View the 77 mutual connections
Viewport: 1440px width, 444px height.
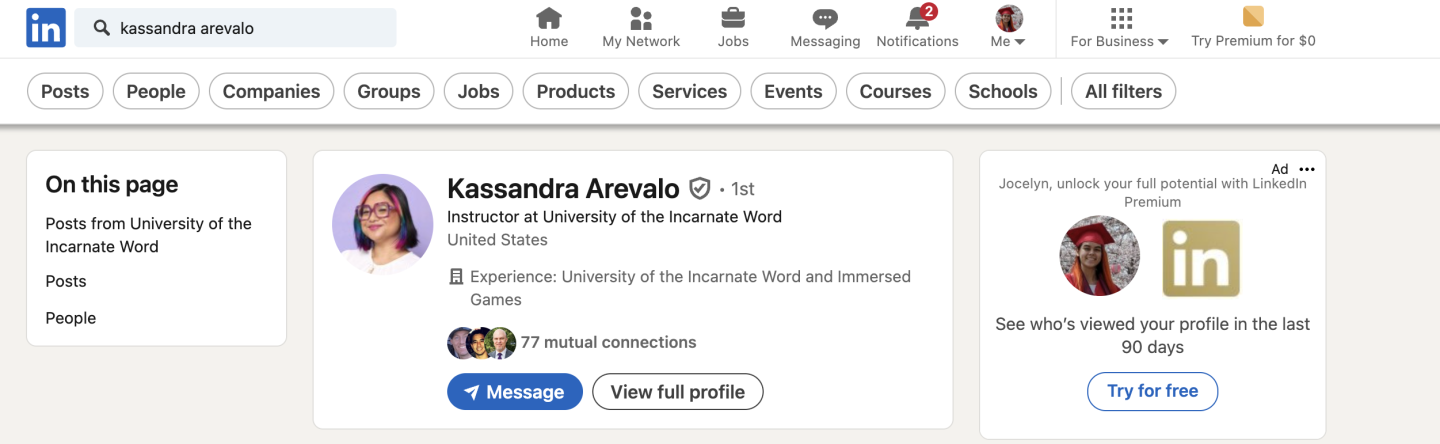click(x=608, y=342)
